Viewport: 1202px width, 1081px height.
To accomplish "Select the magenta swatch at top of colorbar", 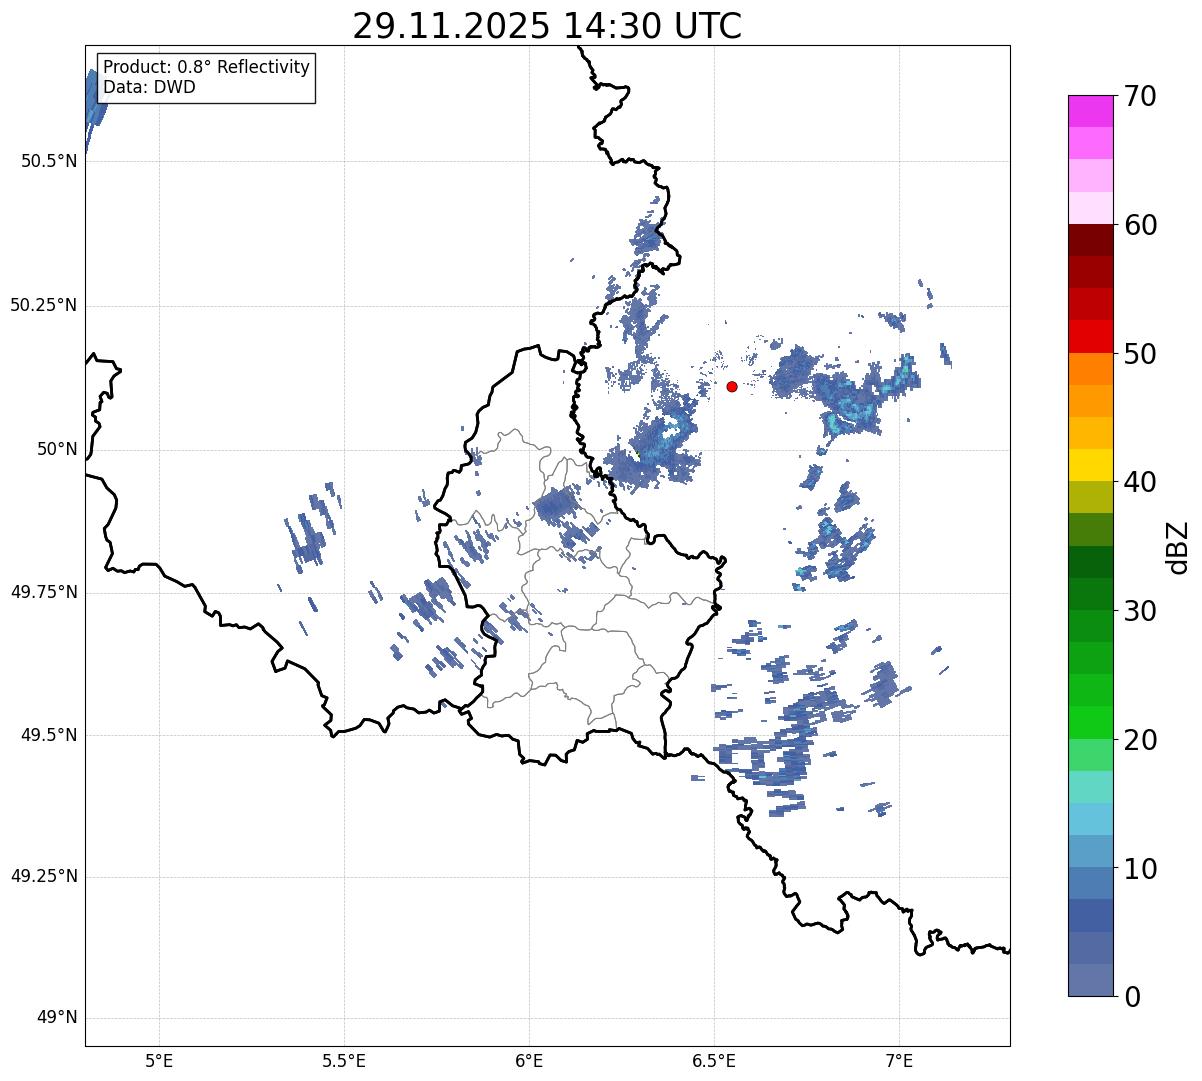I will click(x=1090, y=111).
